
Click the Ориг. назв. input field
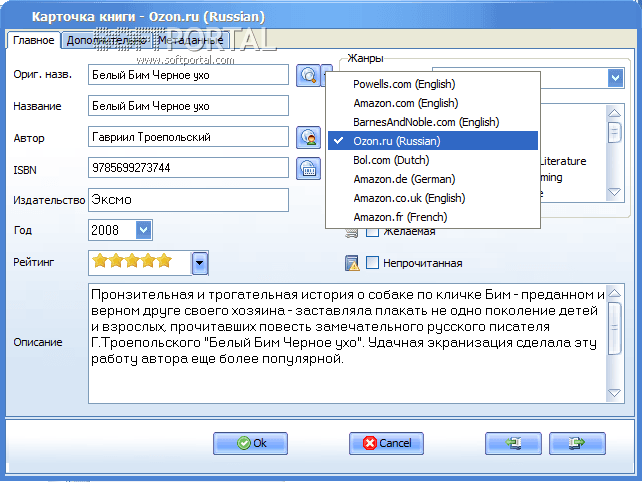[x=188, y=75]
